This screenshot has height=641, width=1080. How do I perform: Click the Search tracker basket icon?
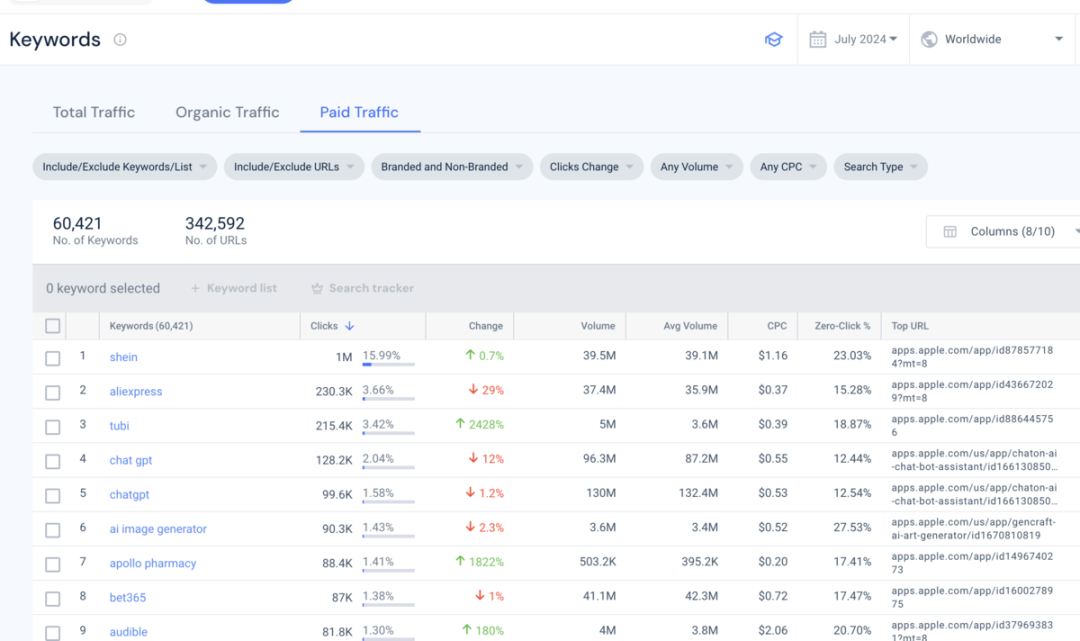click(x=317, y=288)
